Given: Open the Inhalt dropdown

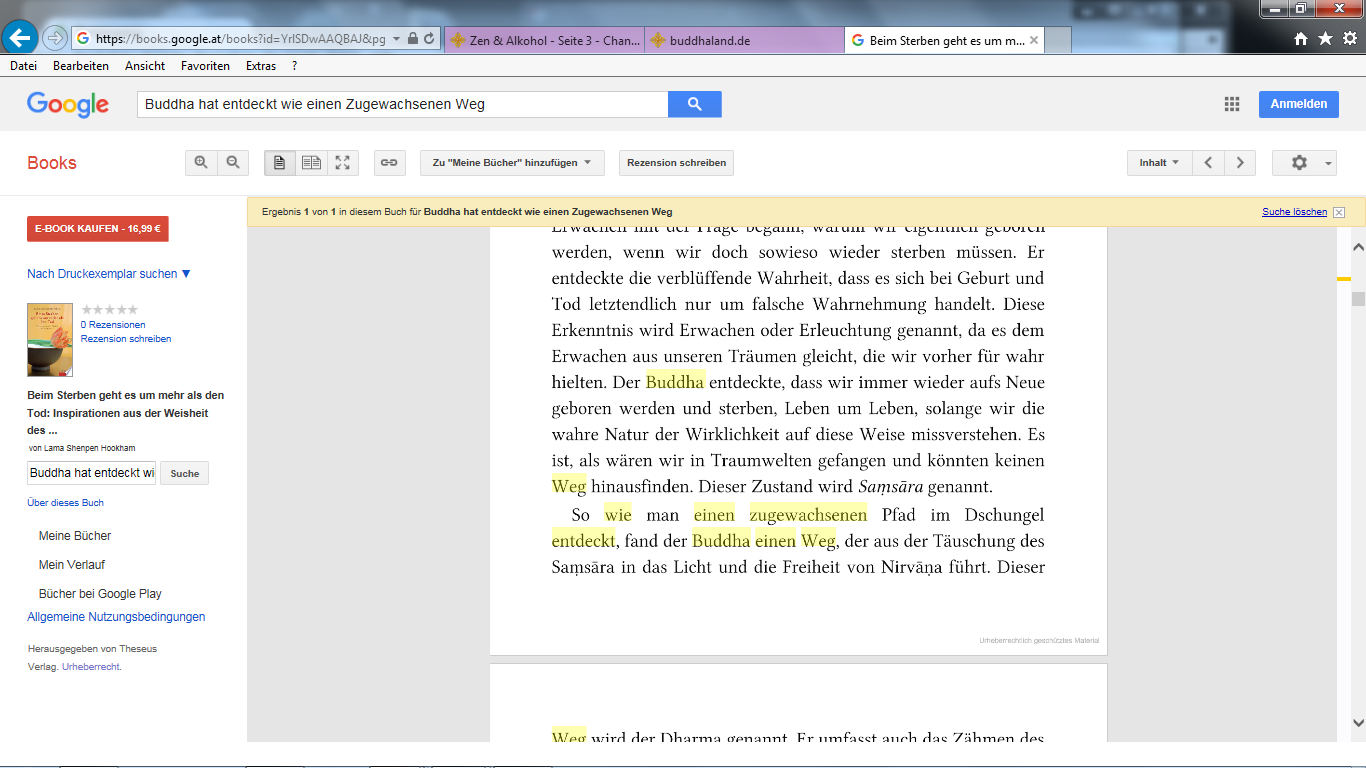Looking at the screenshot, I should (1159, 162).
